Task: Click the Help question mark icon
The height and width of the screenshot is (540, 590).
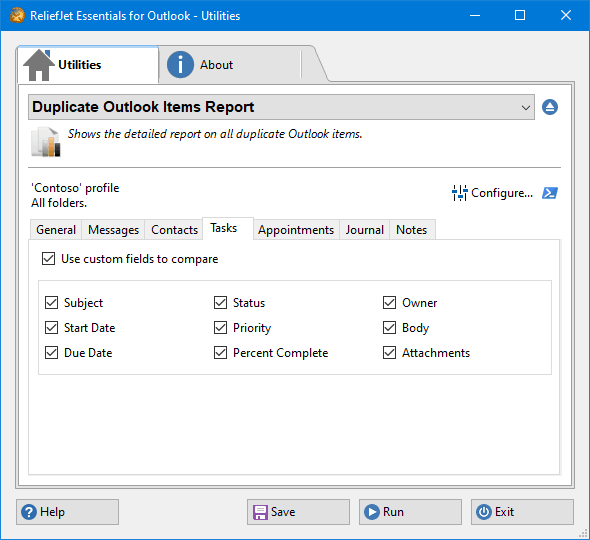Action: 29,512
